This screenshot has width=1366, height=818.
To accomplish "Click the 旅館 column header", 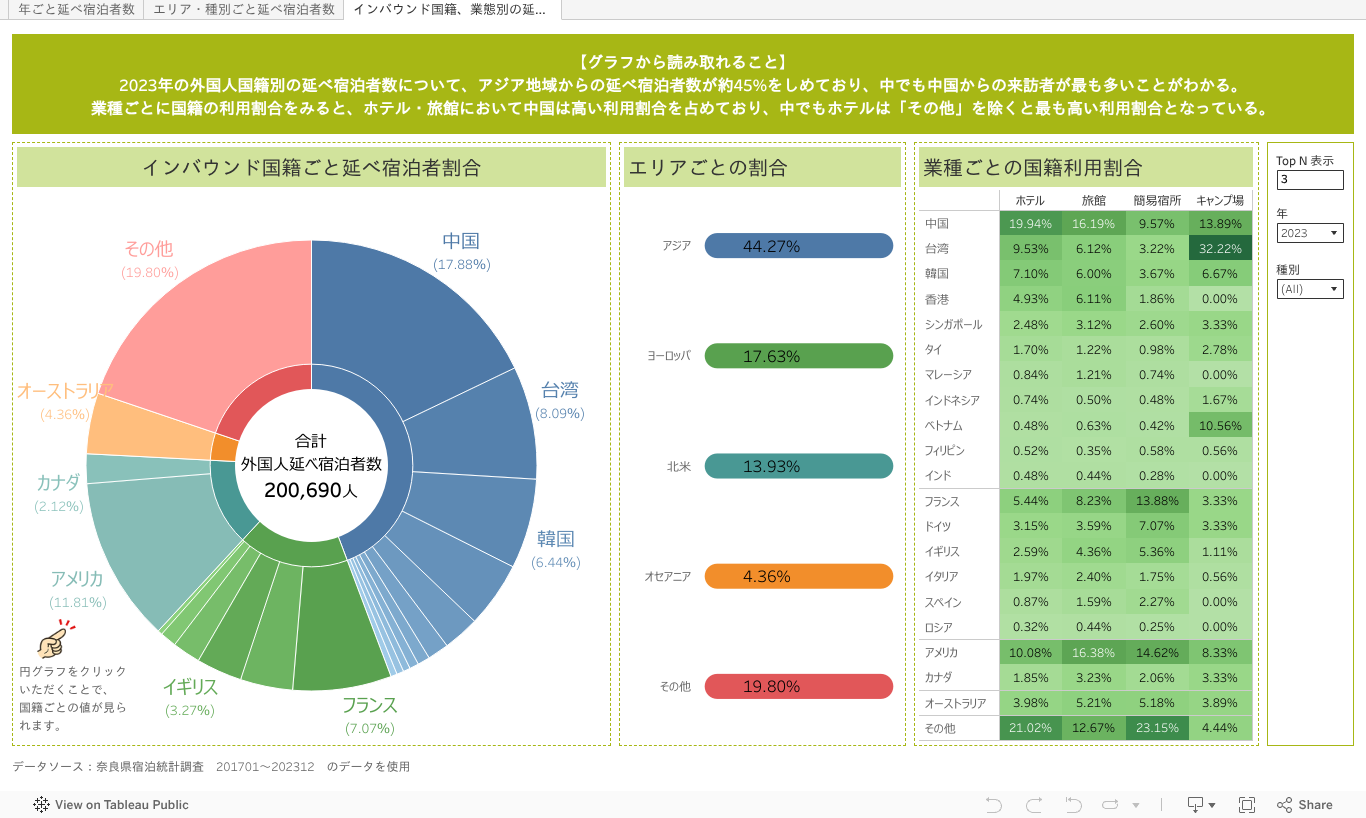I will click(x=1093, y=200).
